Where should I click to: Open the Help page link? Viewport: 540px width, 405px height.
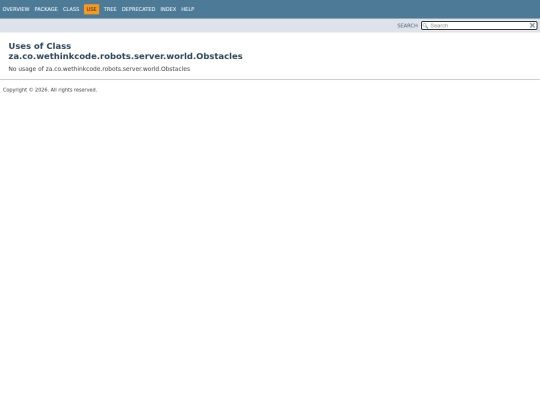pyautogui.click(x=188, y=9)
